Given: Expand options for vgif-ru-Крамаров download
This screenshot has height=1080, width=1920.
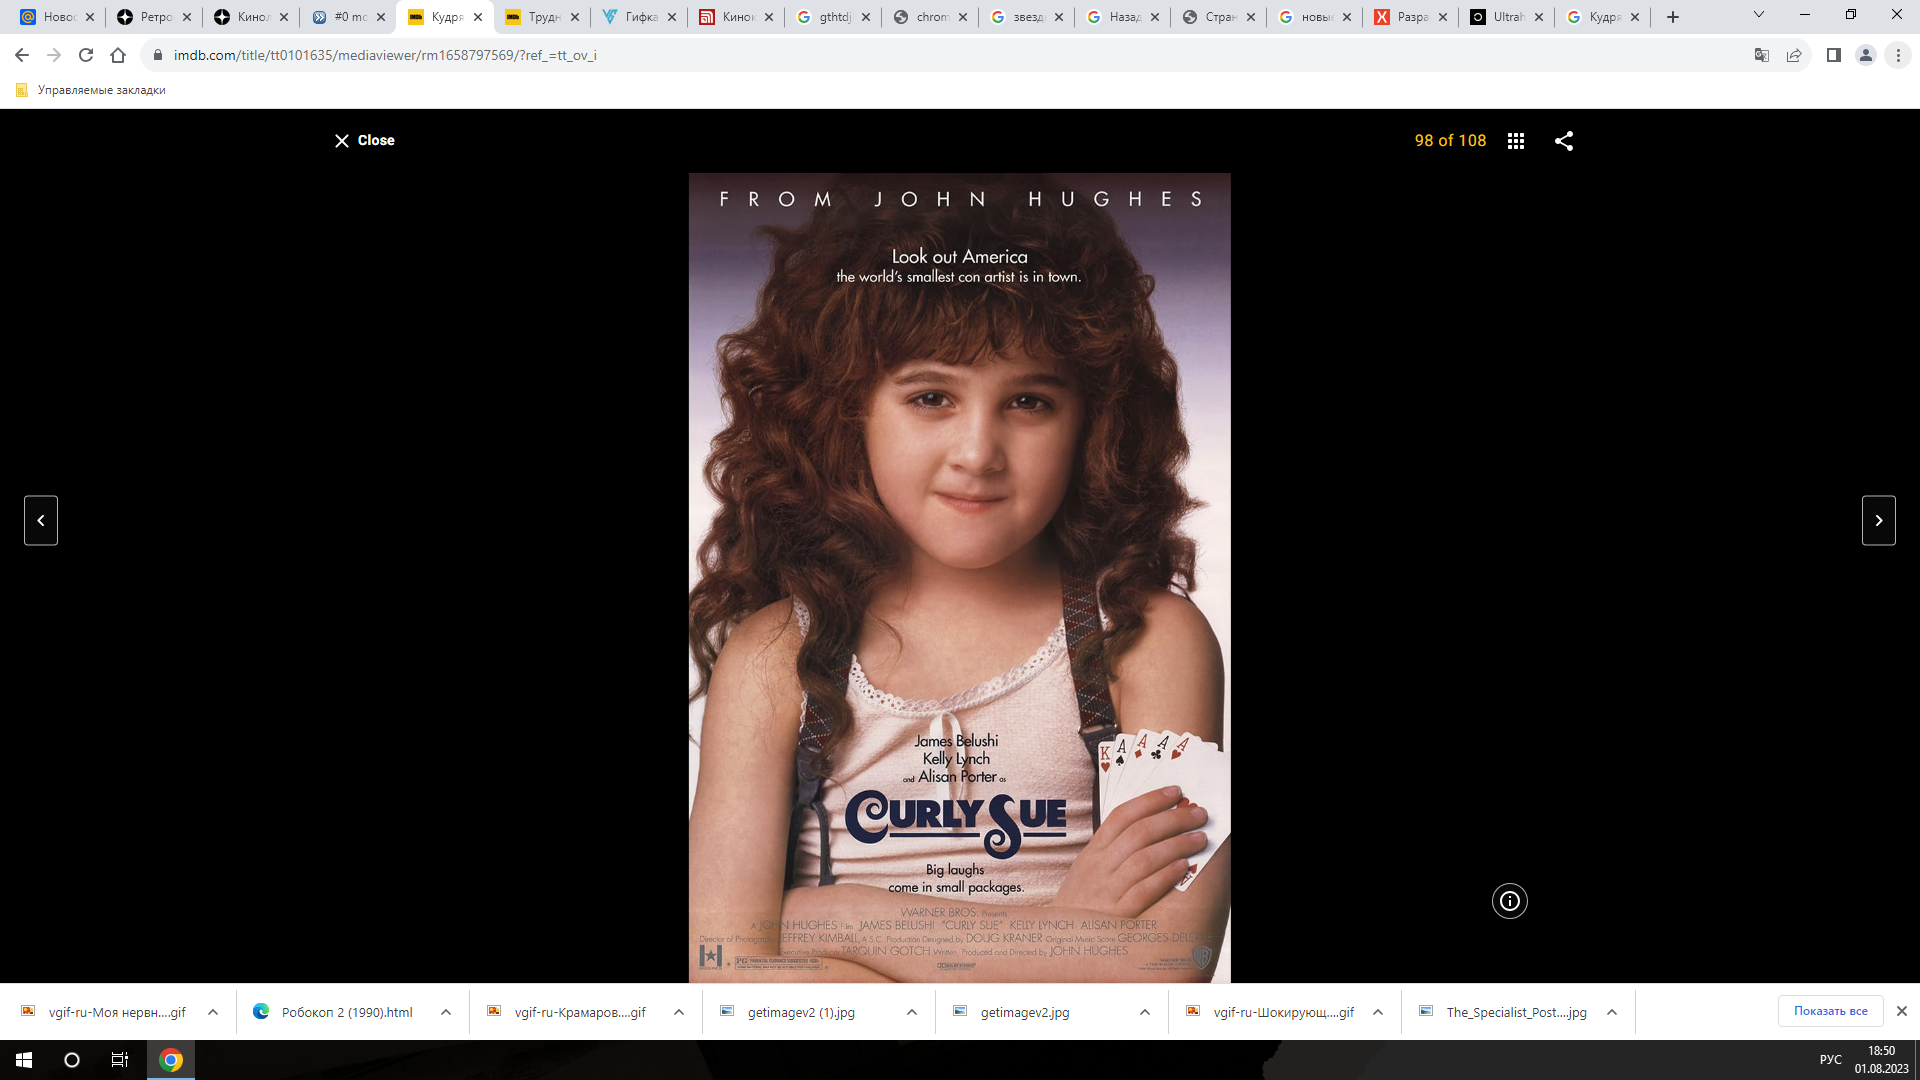Looking at the screenshot, I should pyautogui.click(x=679, y=1012).
